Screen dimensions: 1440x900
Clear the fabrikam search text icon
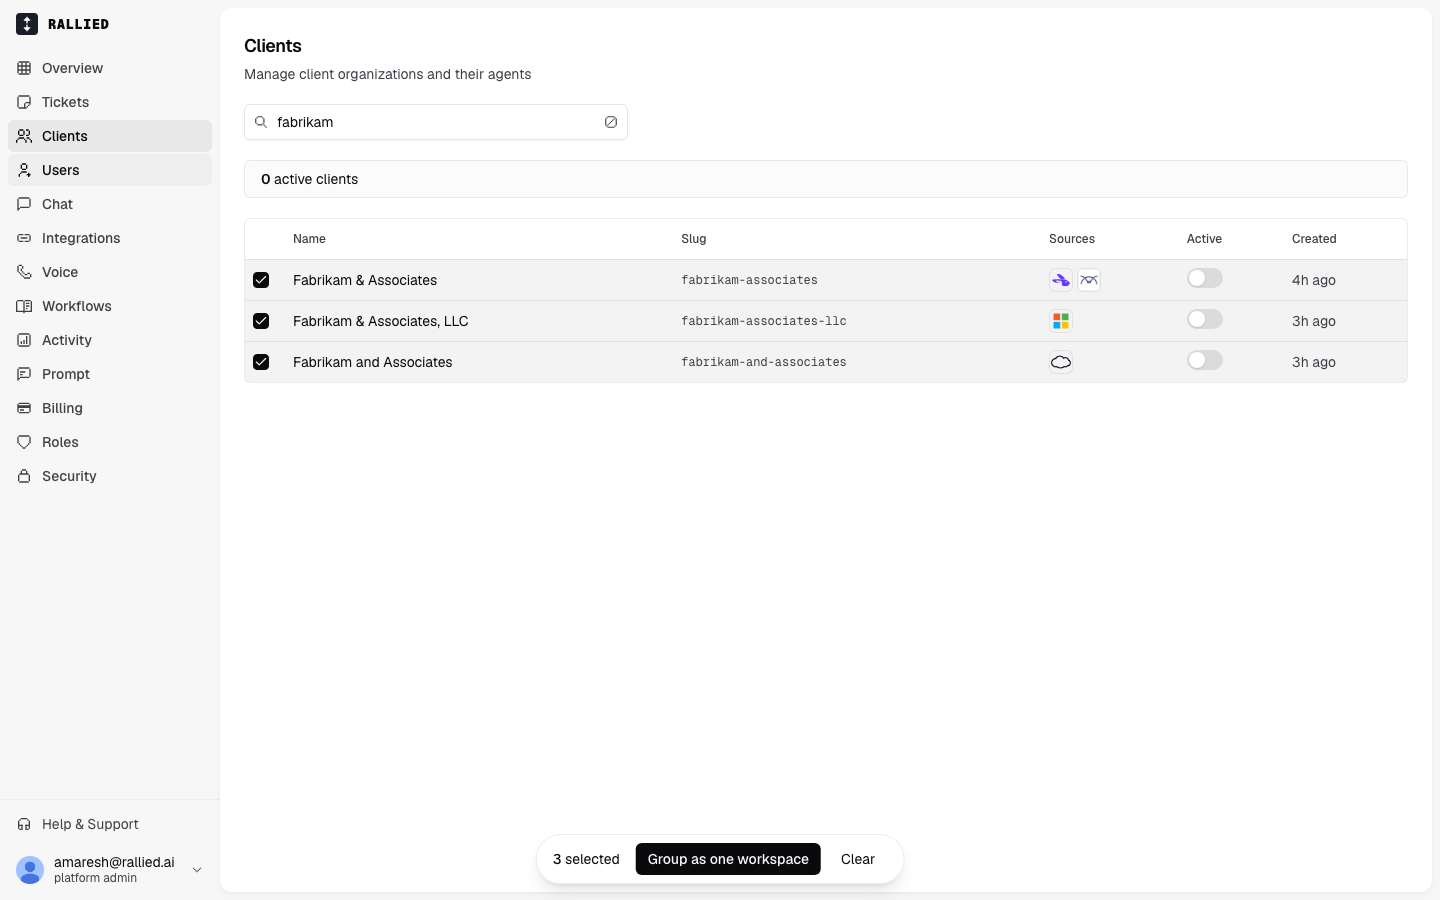[x=611, y=122]
